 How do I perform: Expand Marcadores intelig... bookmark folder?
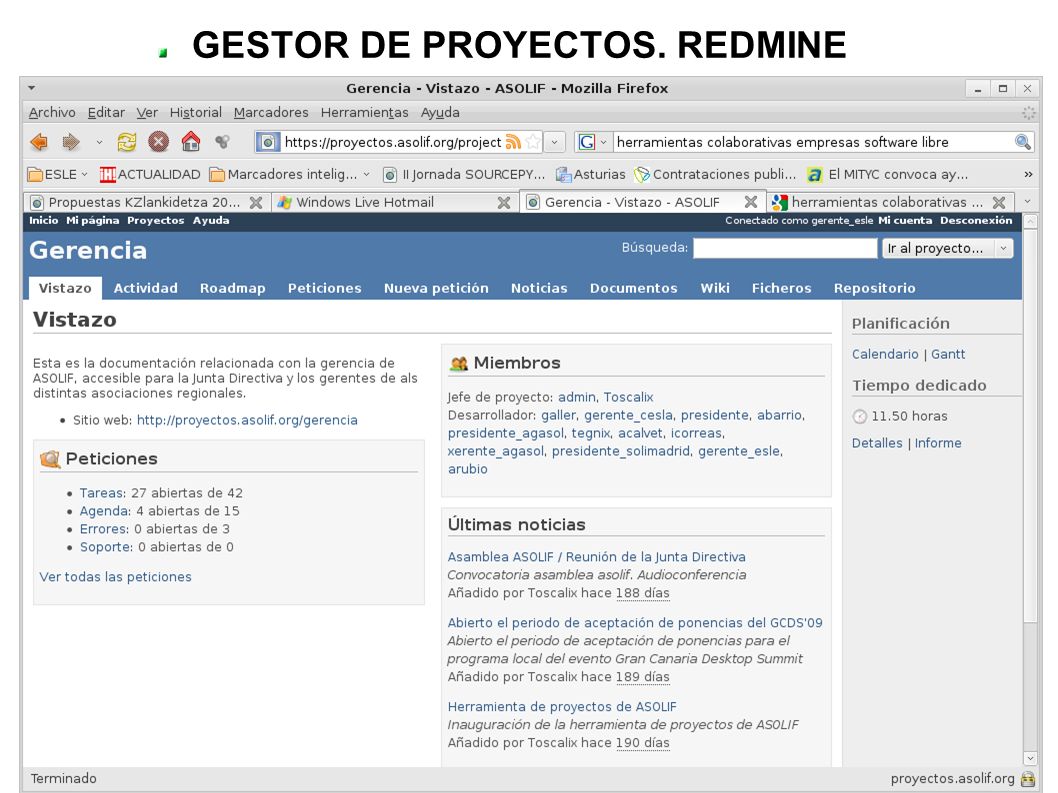289,174
